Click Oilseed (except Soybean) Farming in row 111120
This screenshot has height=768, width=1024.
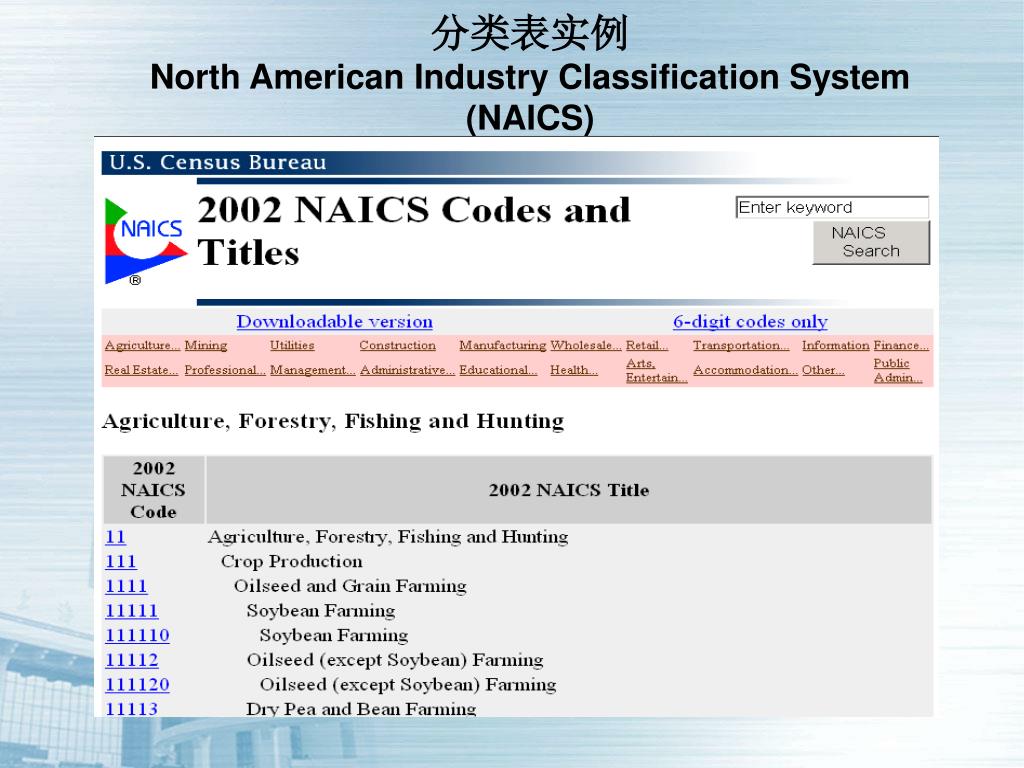click(408, 685)
